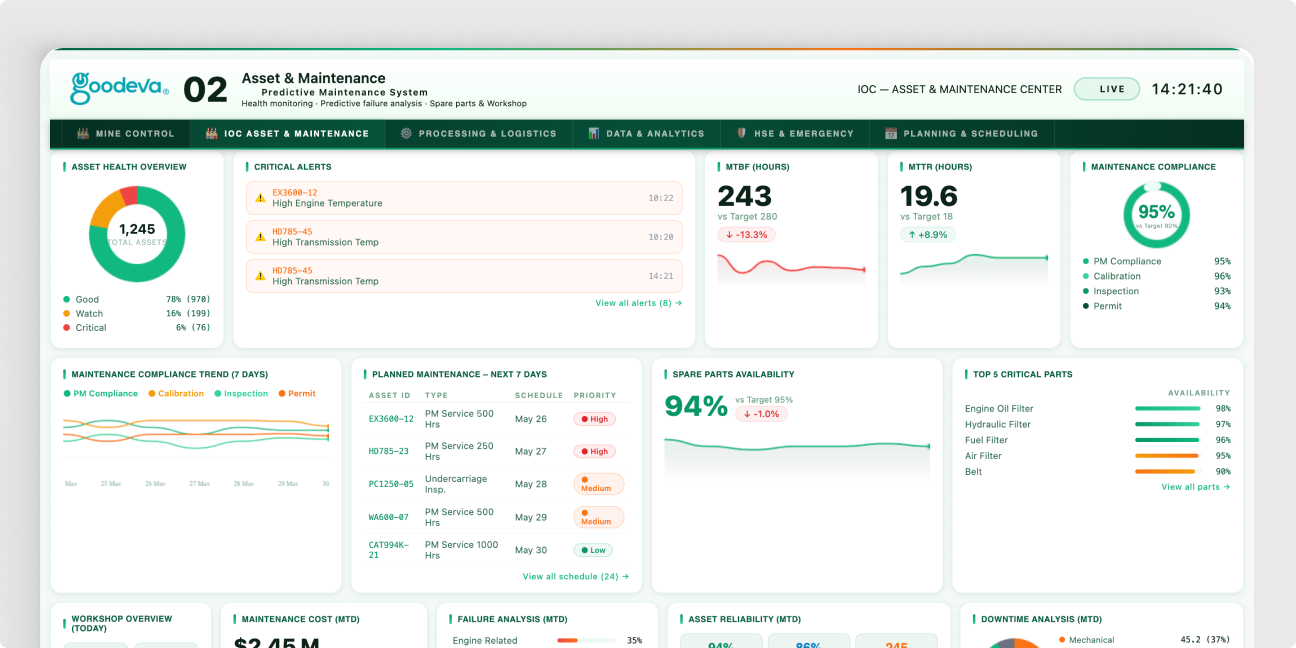The height and width of the screenshot is (648, 1296).
Task: Select Watch legend row in asset health
Action: [137, 313]
